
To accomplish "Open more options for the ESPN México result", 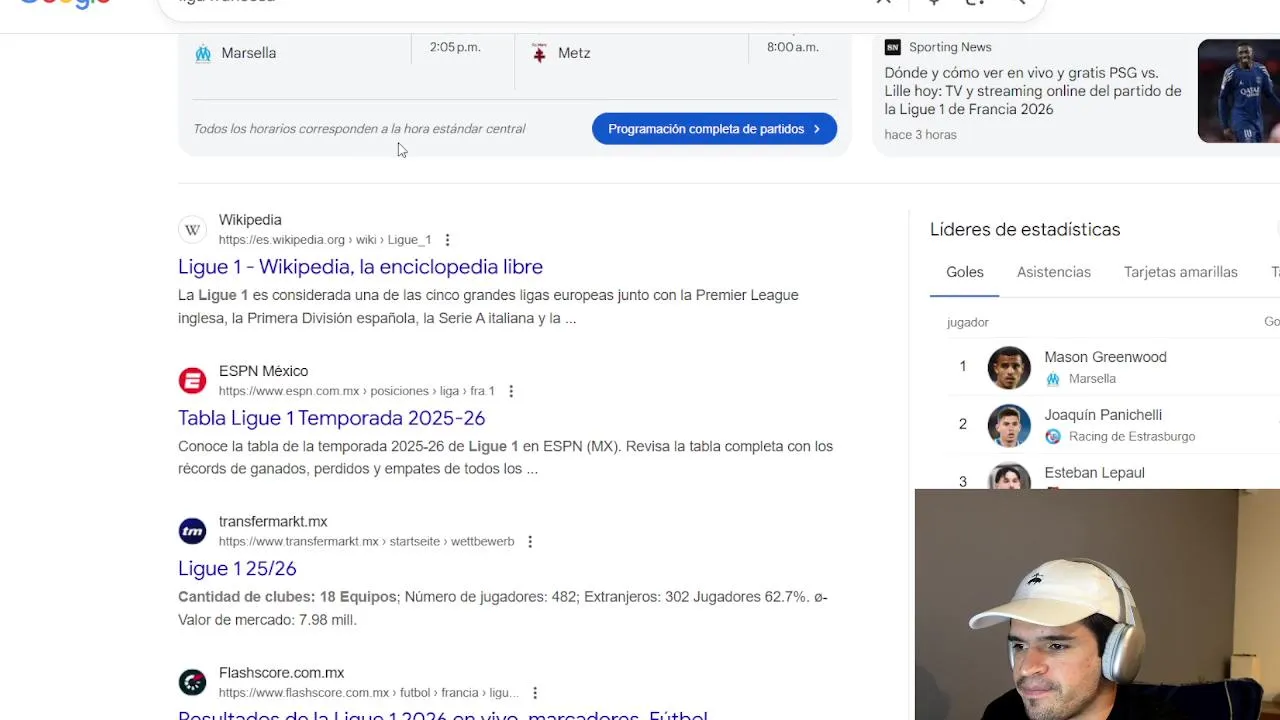I will coord(510,391).
